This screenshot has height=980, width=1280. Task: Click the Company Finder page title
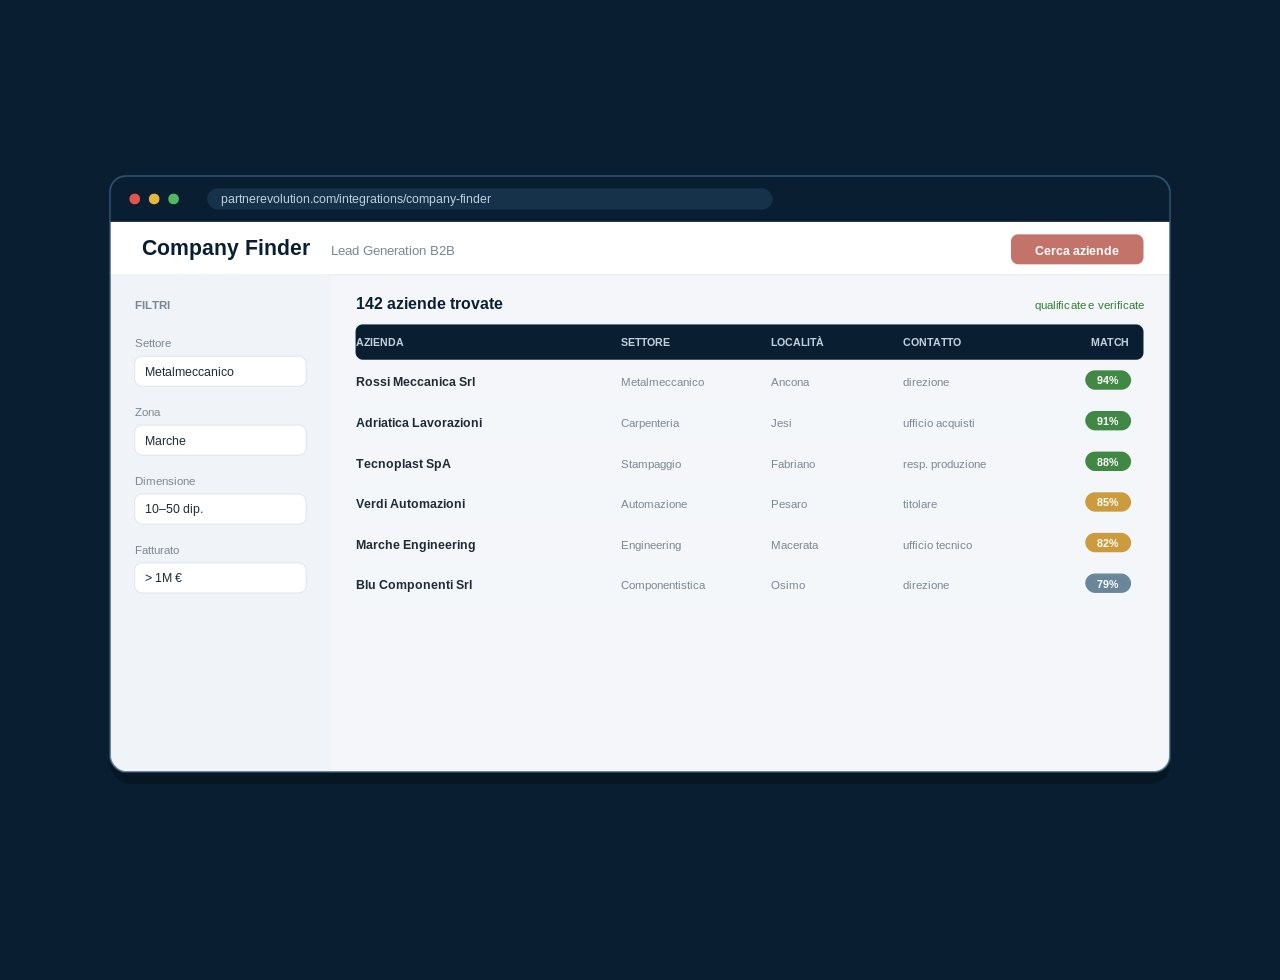(x=226, y=248)
